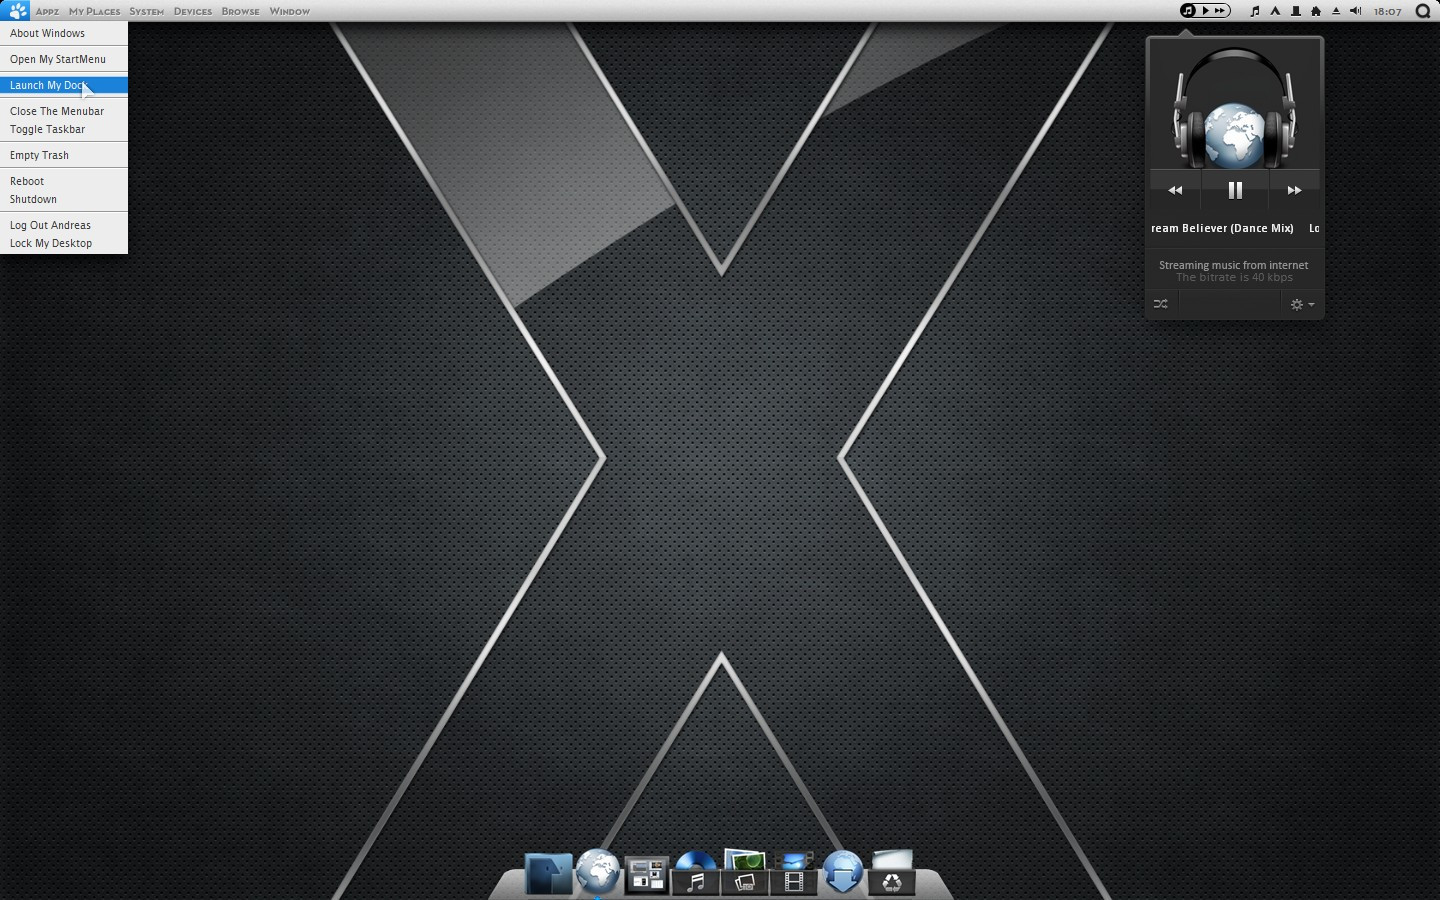The image size is (1440, 900).
Task: Toggle shuffle in the music widget
Action: [x=1161, y=304]
